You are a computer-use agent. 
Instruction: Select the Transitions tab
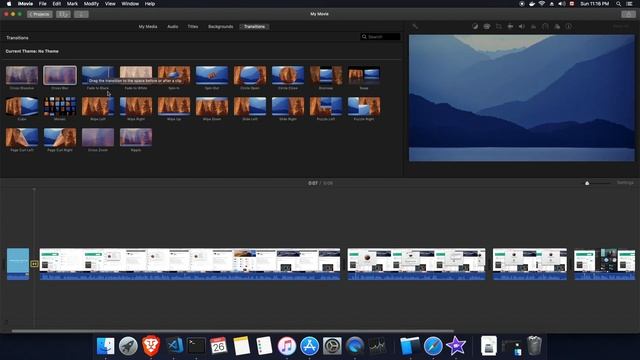point(254,27)
